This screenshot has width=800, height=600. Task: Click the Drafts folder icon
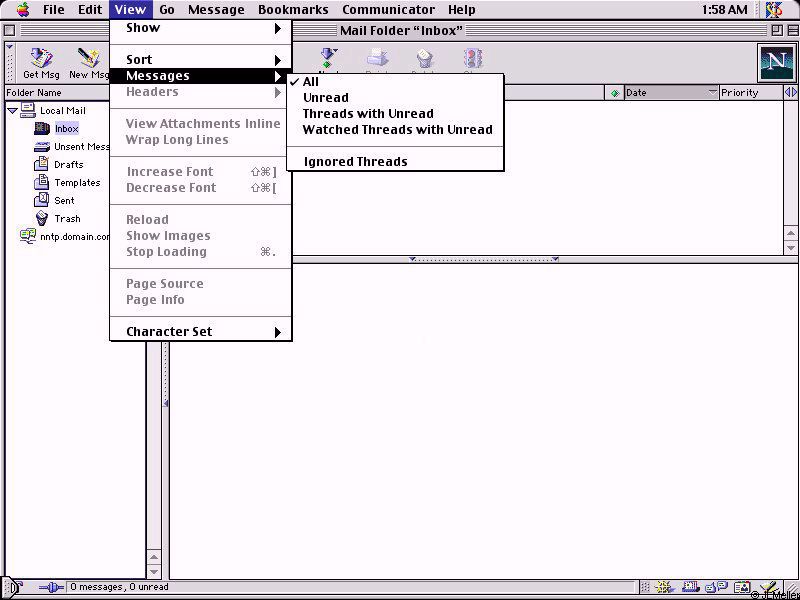pyautogui.click(x=41, y=164)
